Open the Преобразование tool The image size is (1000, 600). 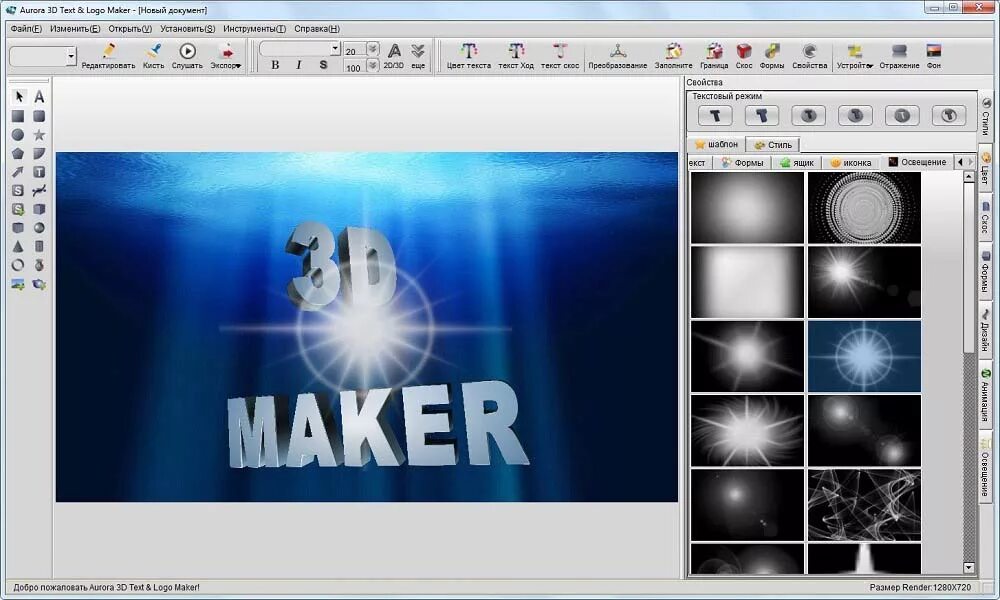(x=617, y=55)
